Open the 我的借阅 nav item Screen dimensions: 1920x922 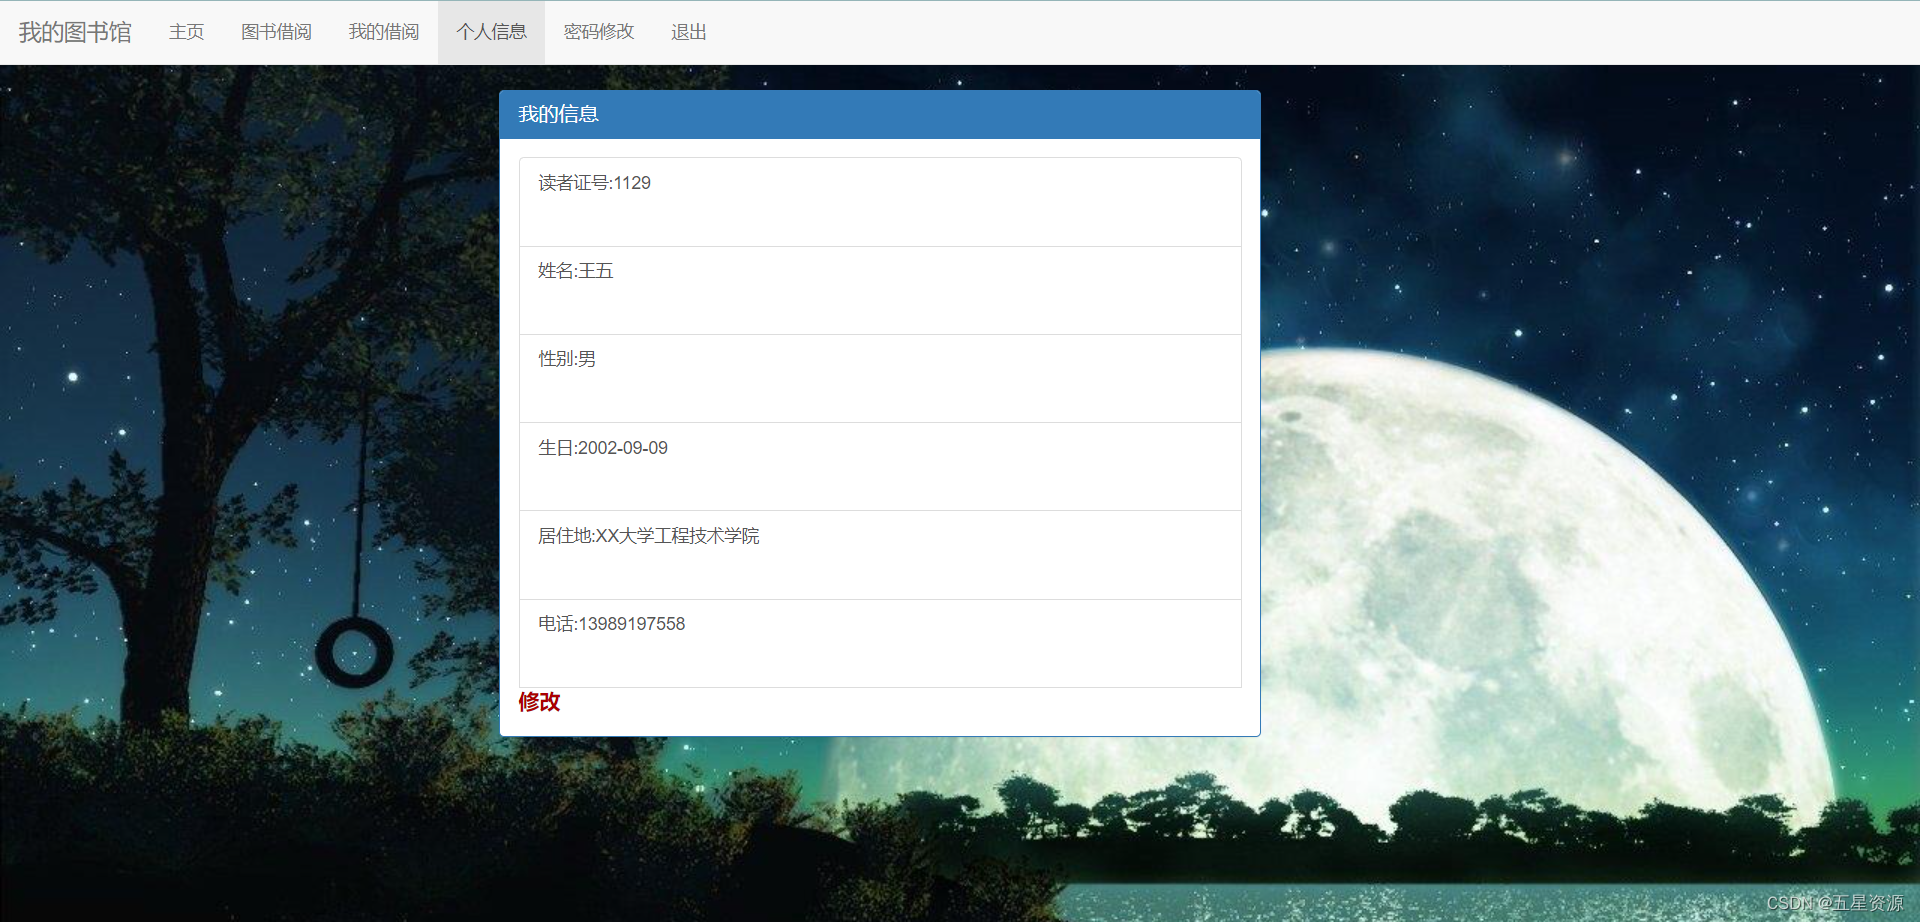click(384, 32)
